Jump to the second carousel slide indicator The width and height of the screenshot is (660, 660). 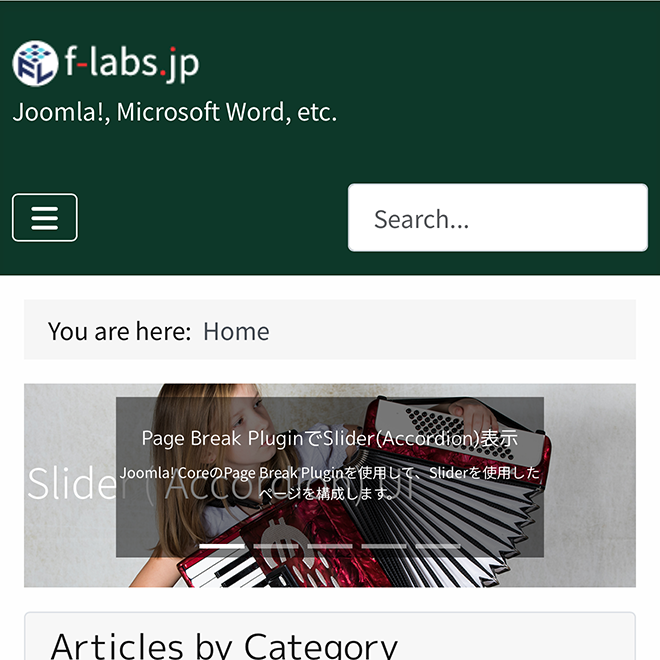(x=275, y=546)
